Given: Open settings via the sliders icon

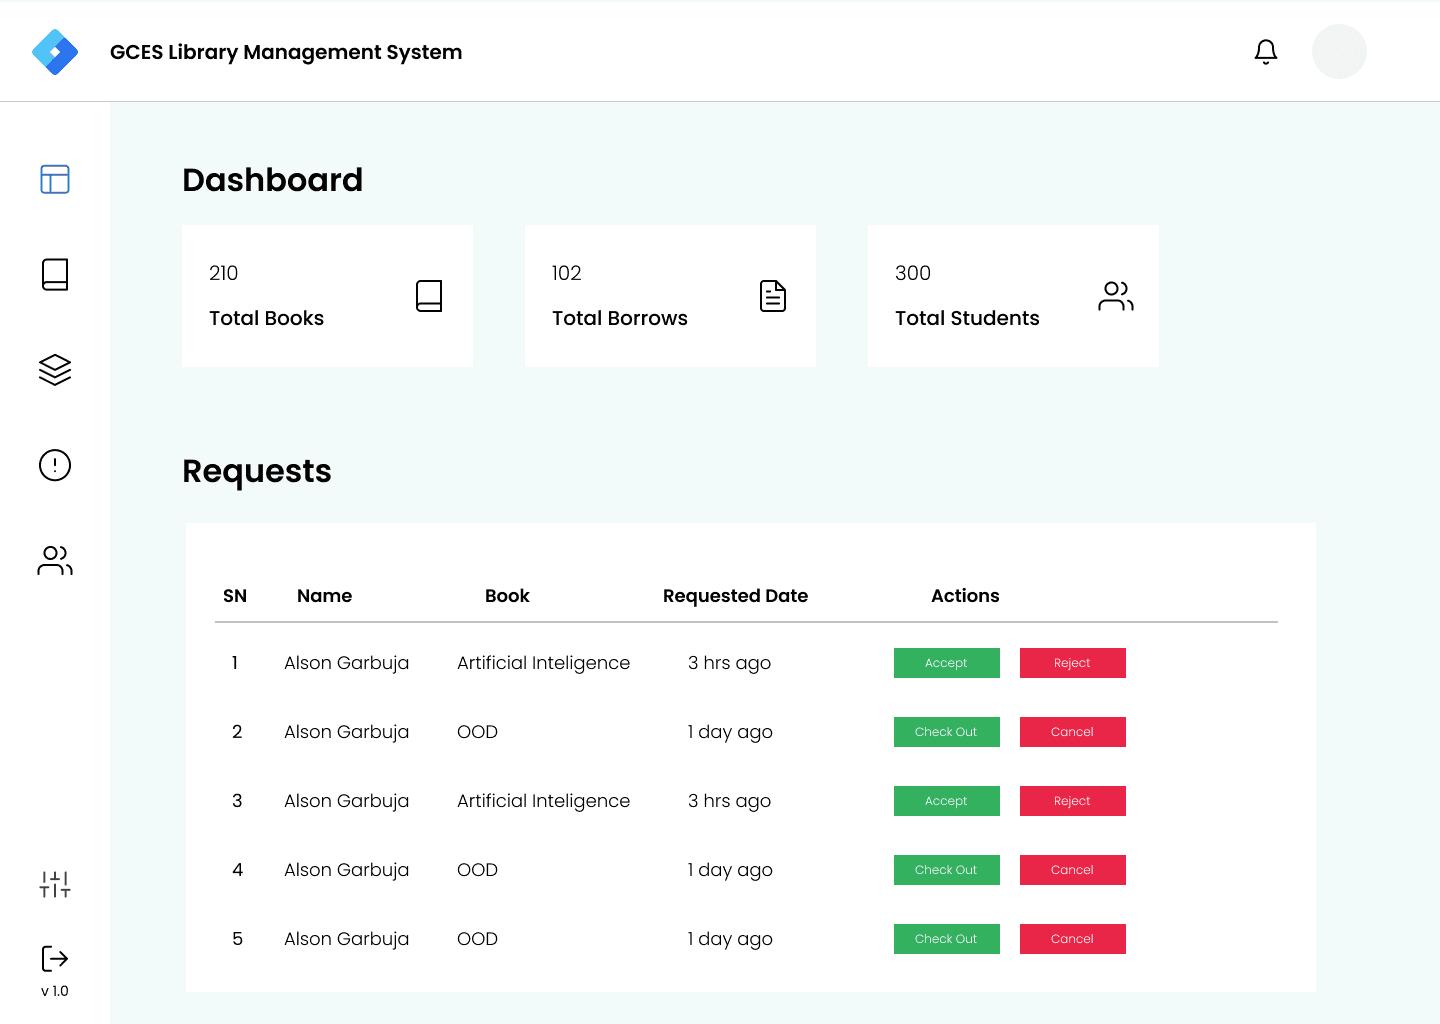Looking at the screenshot, I should [x=54, y=884].
